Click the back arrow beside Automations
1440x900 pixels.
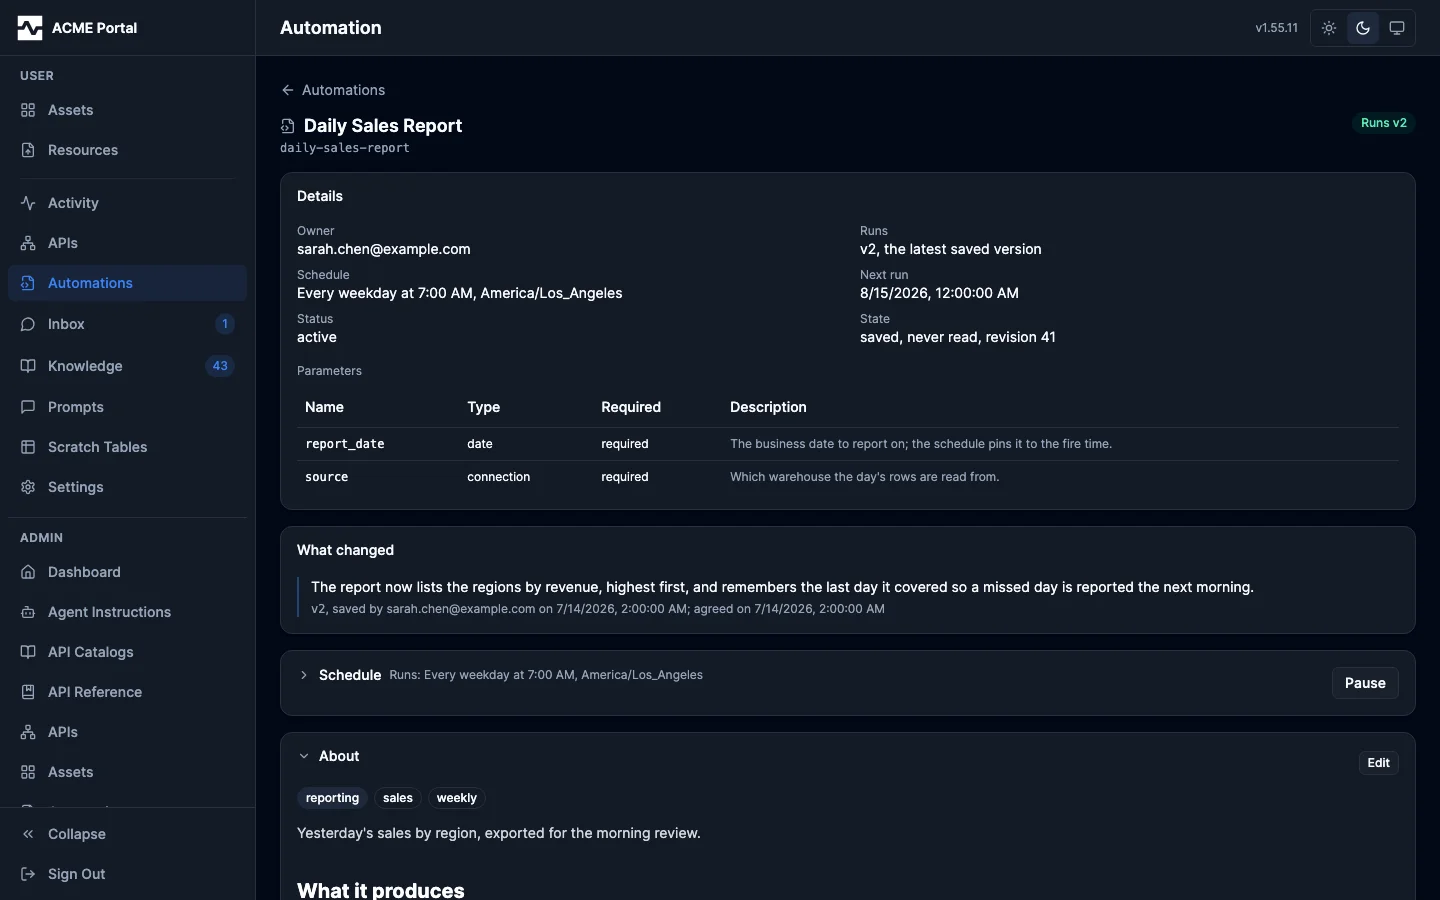(288, 90)
